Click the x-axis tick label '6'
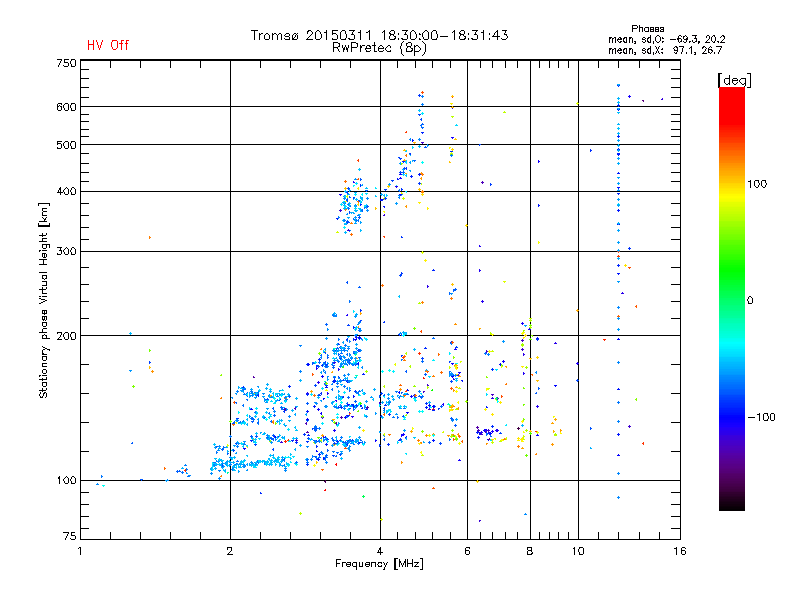The height and width of the screenshot is (600, 800). [x=467, y=551]
